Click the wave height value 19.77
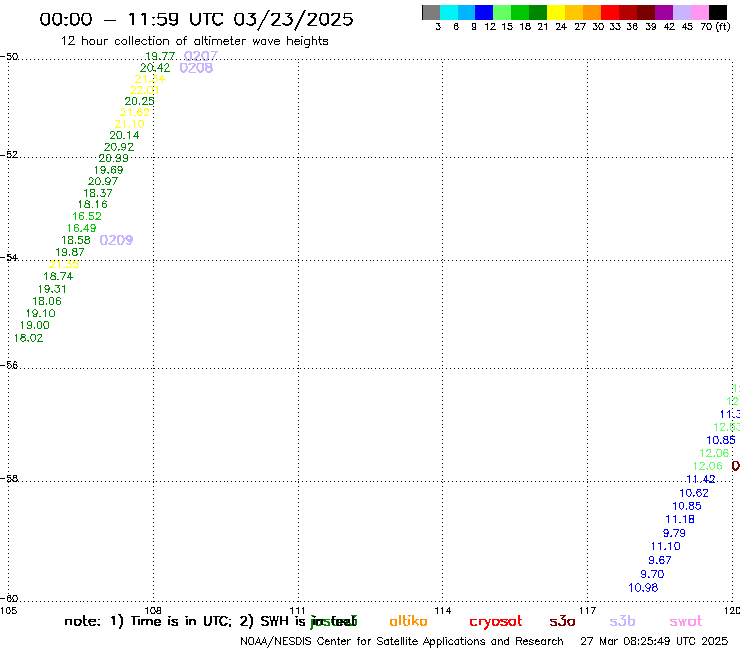 coord(160,56)
